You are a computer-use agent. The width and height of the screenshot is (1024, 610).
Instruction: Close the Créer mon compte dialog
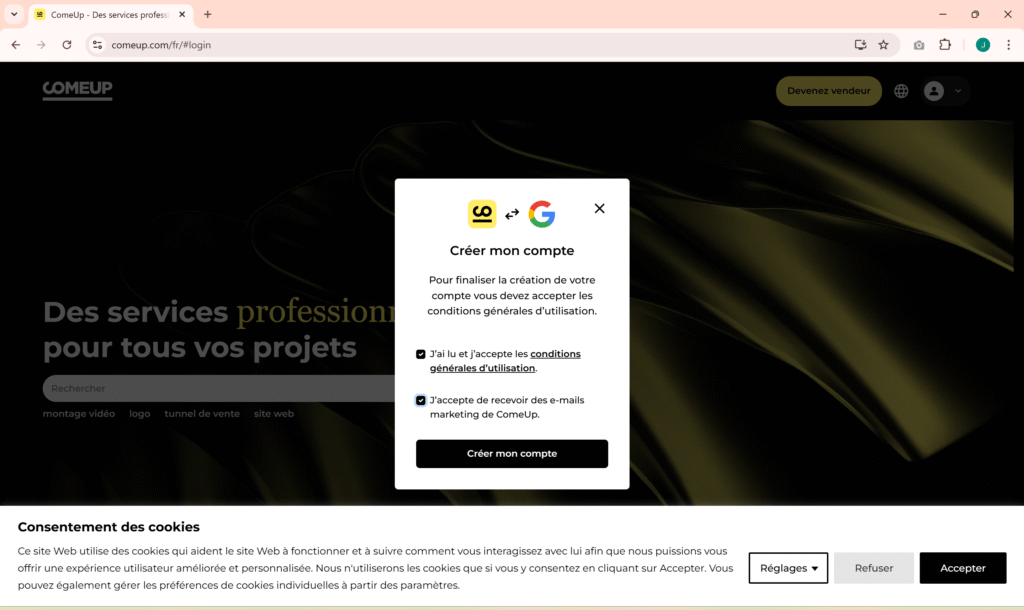599,208
